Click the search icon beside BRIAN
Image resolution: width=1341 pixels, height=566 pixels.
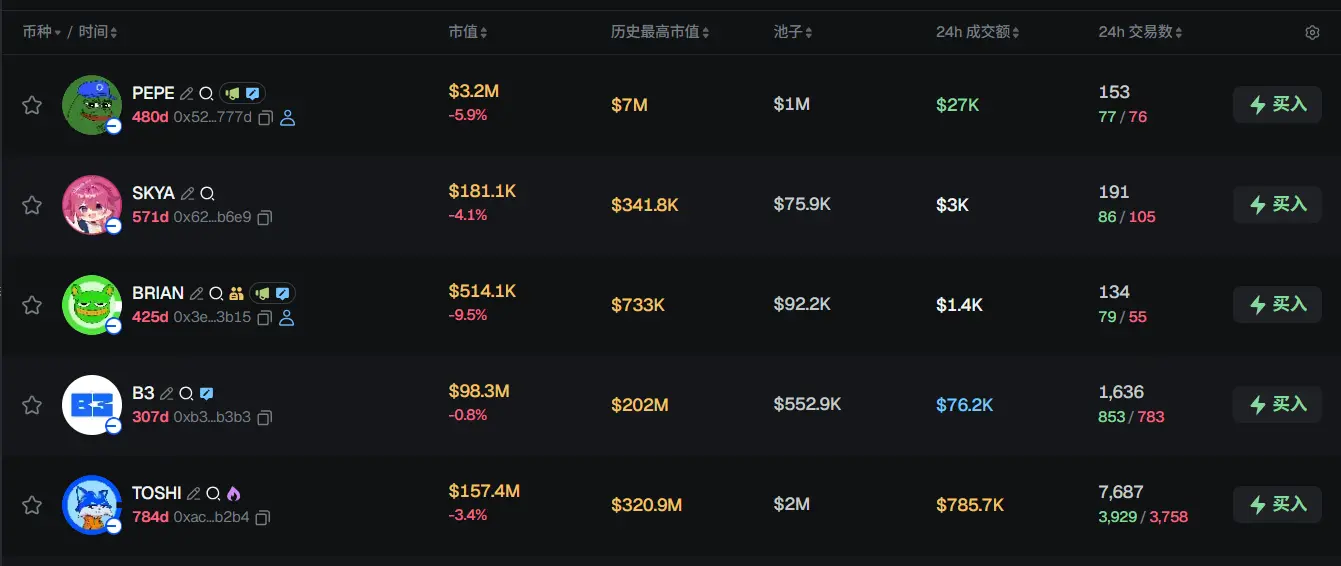215,294
